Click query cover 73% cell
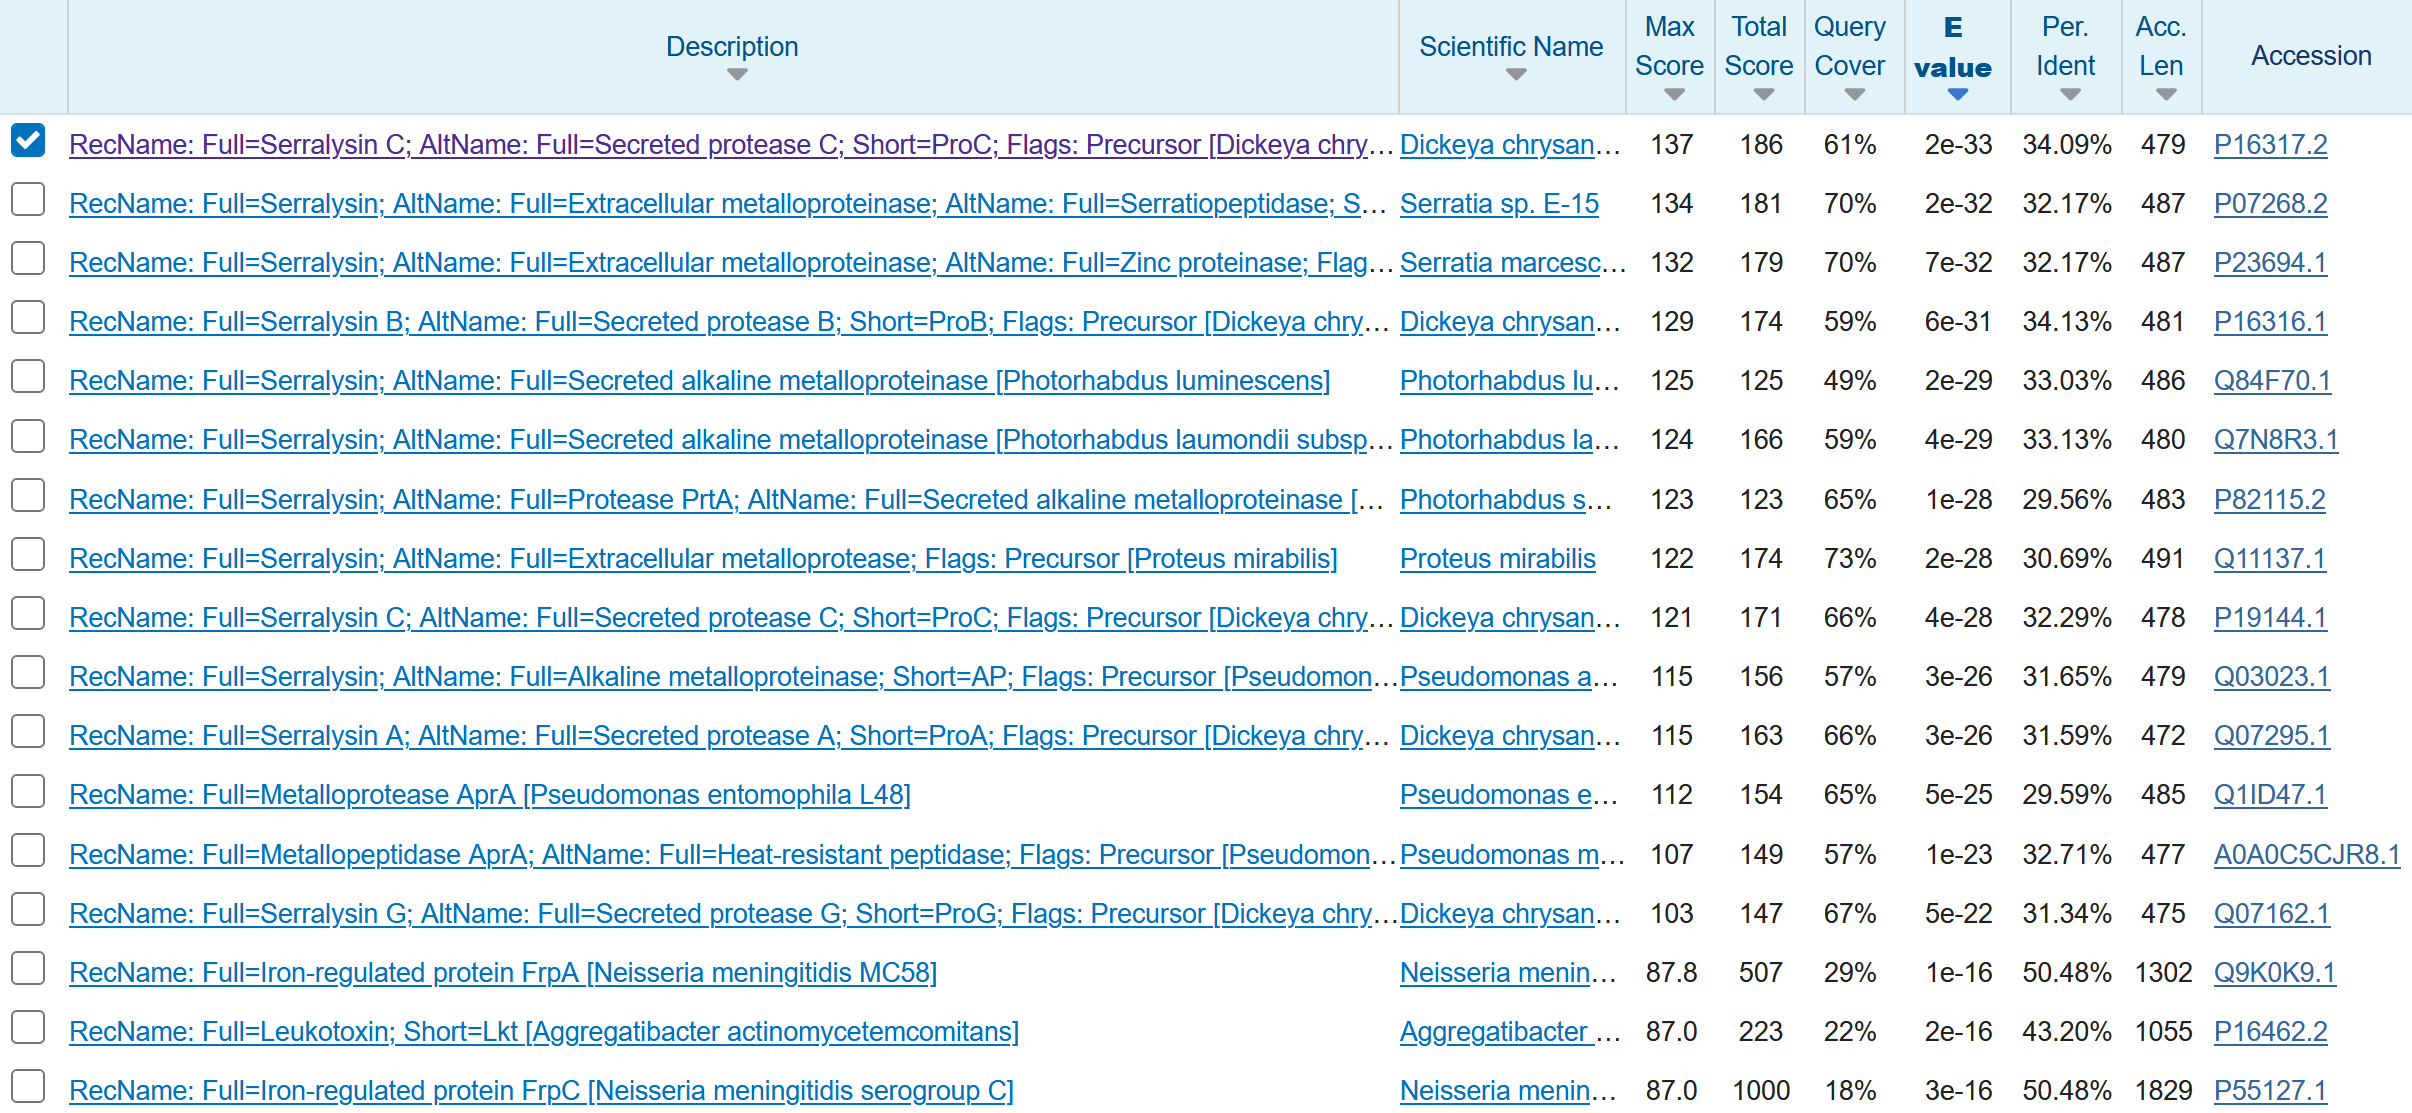This screenshot has width=2412, height=1113. pyautogui.click(x=1849, y=559)
